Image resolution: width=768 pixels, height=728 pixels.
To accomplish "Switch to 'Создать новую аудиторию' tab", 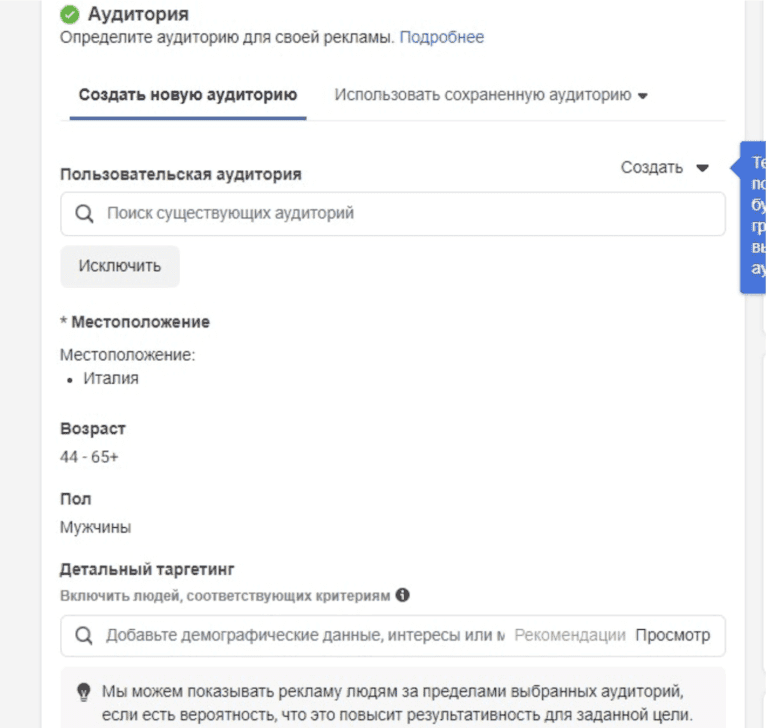I will tap(188, 95).
